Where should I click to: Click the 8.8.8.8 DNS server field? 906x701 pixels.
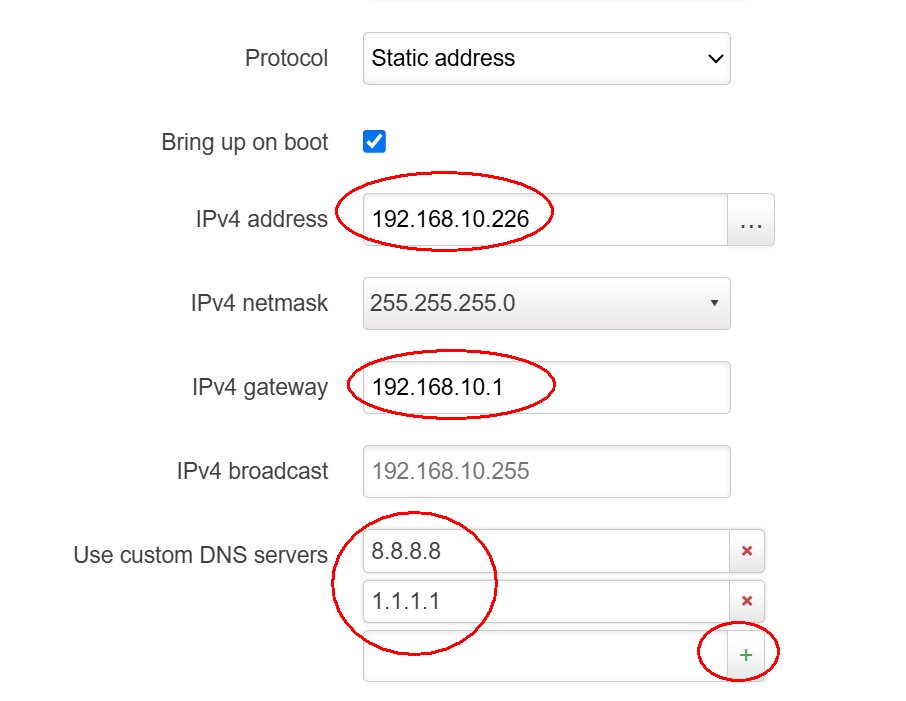(x=547, y=551)
